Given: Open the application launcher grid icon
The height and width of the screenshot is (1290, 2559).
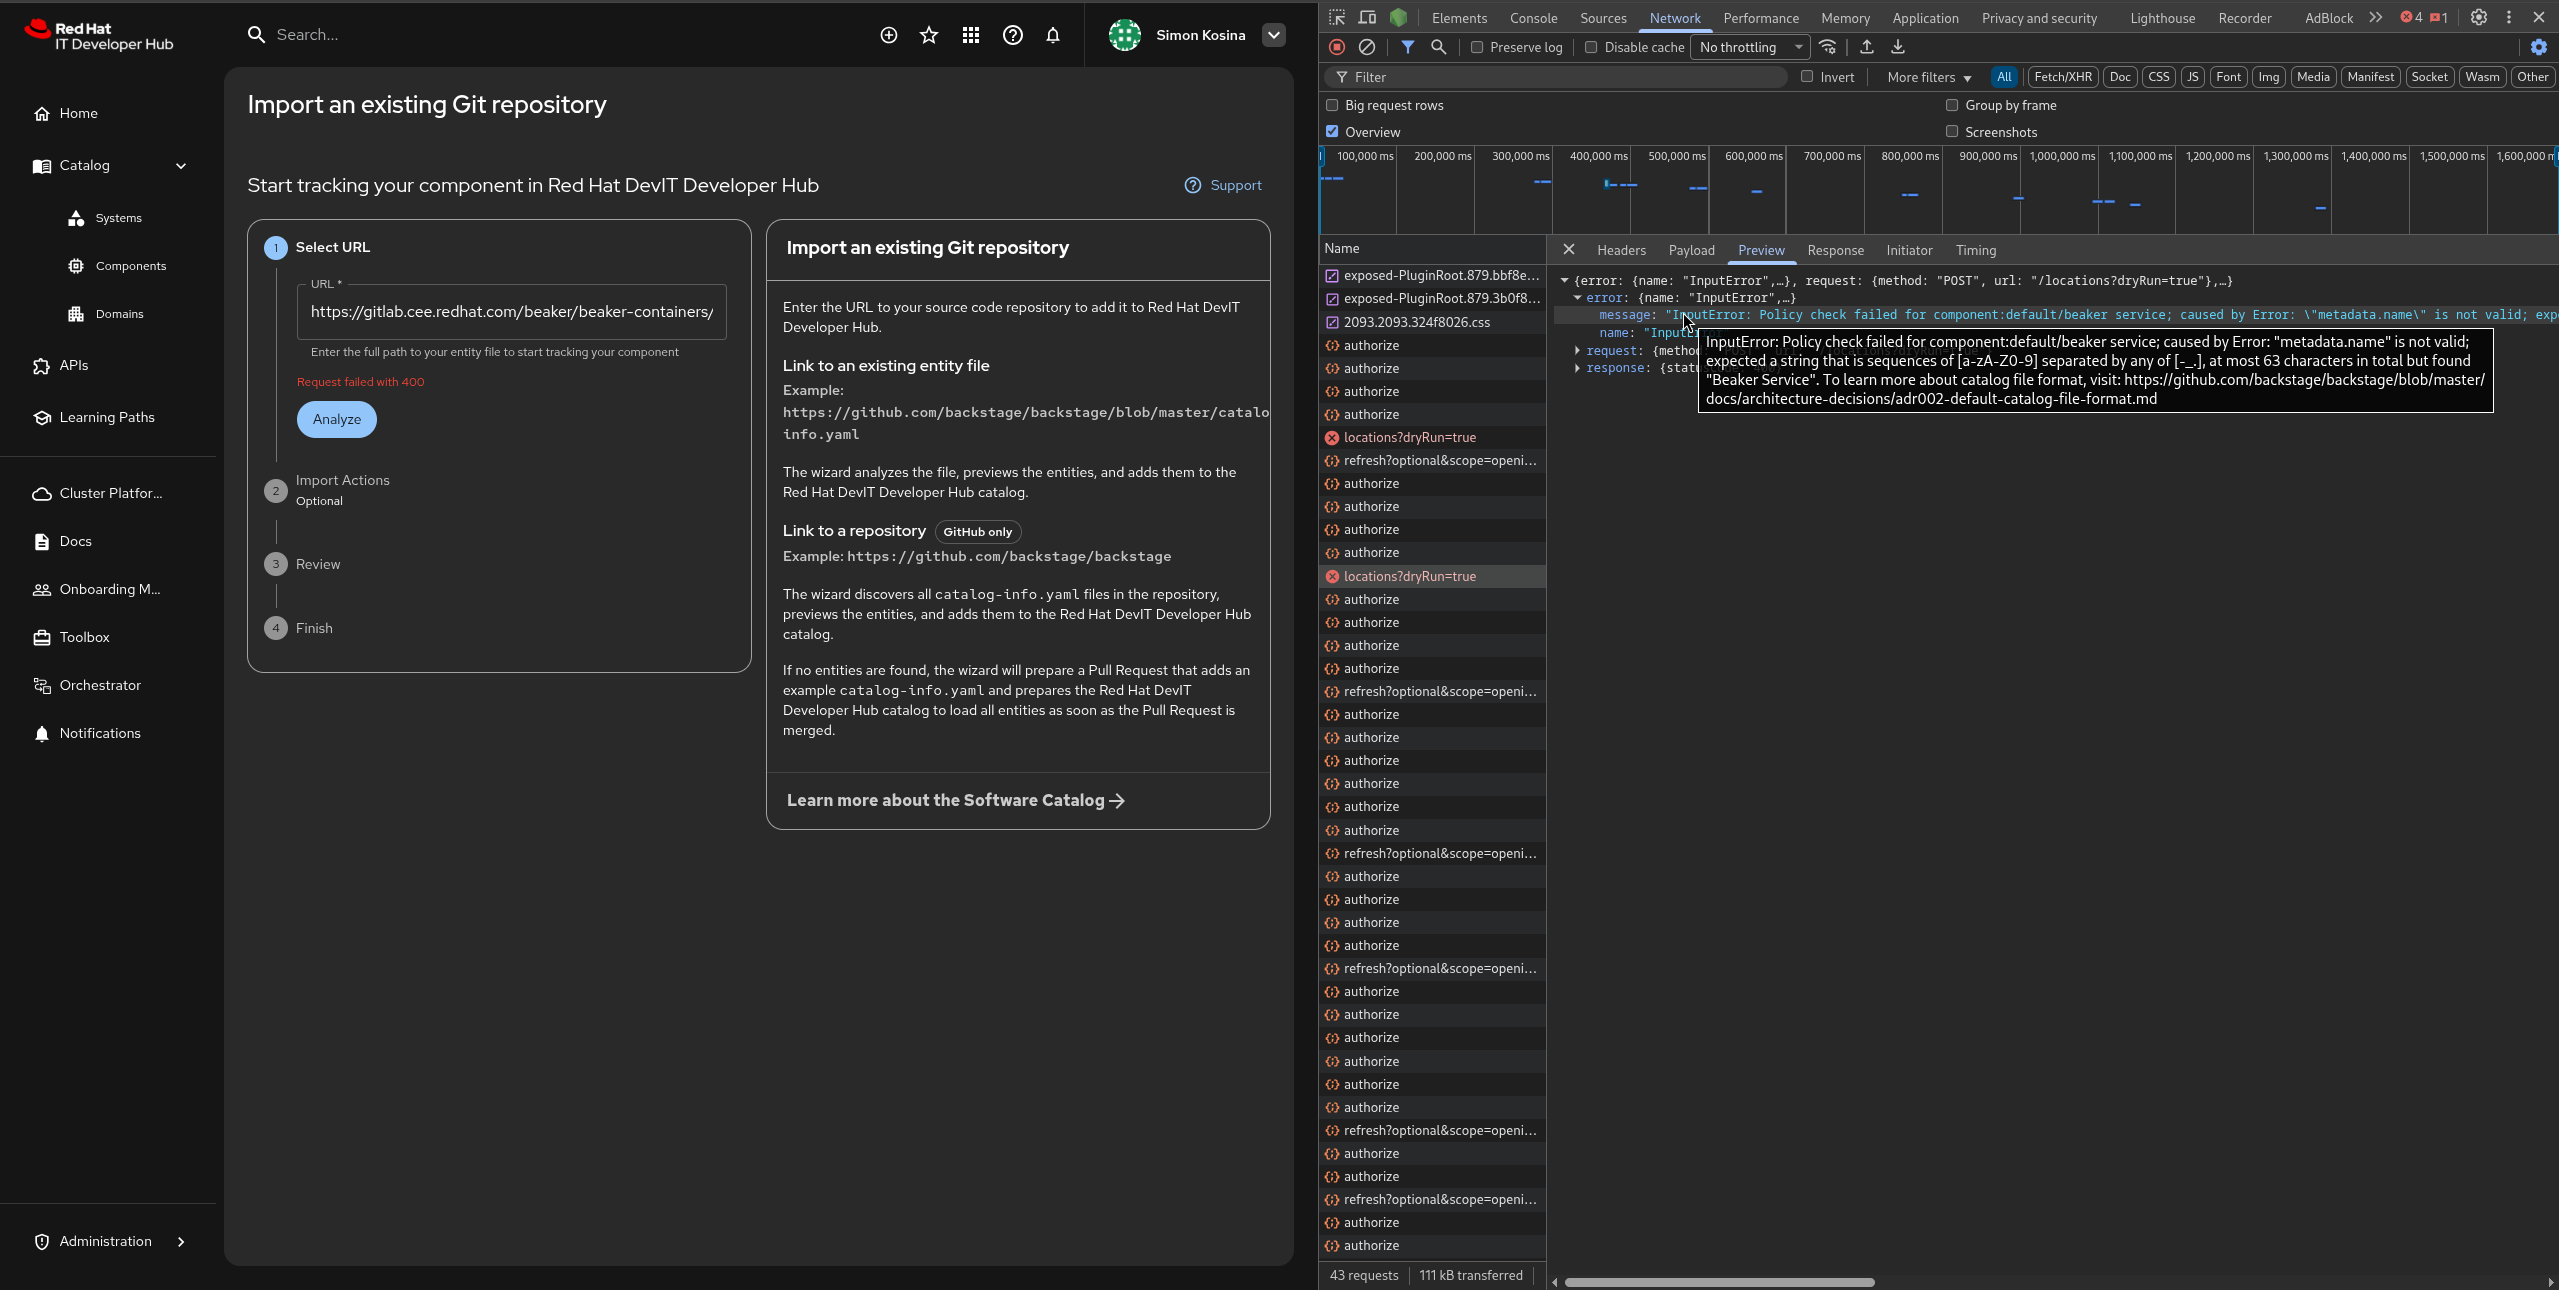Looking at the screenshot, I should tap(970, 35).
